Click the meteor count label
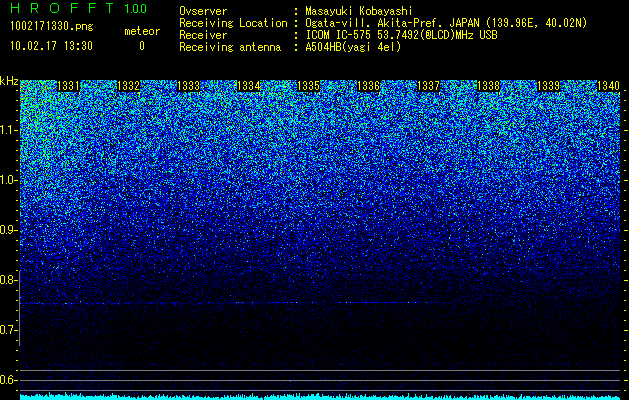 point(142,31)
